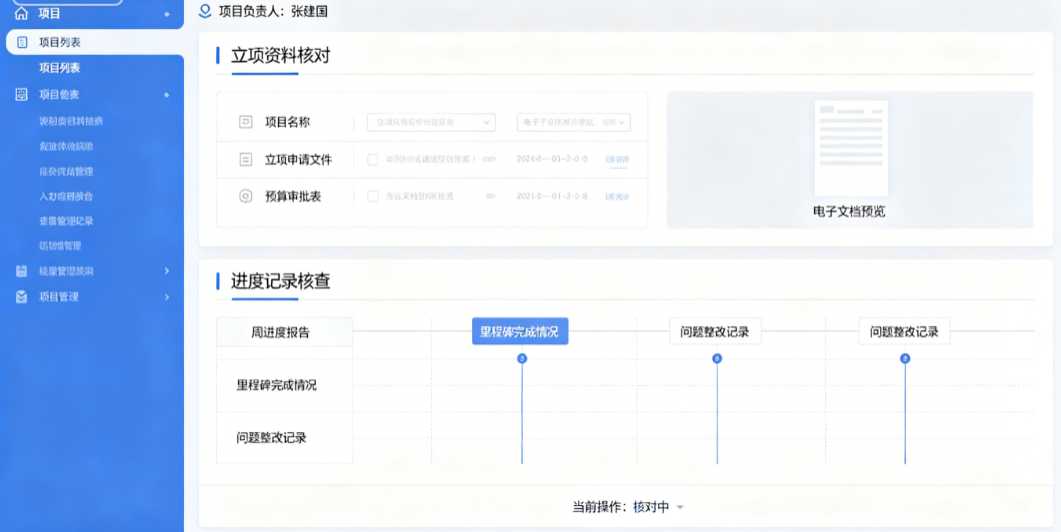Select the blue 里程碑完成情况 tab

(x=520, y=332)
